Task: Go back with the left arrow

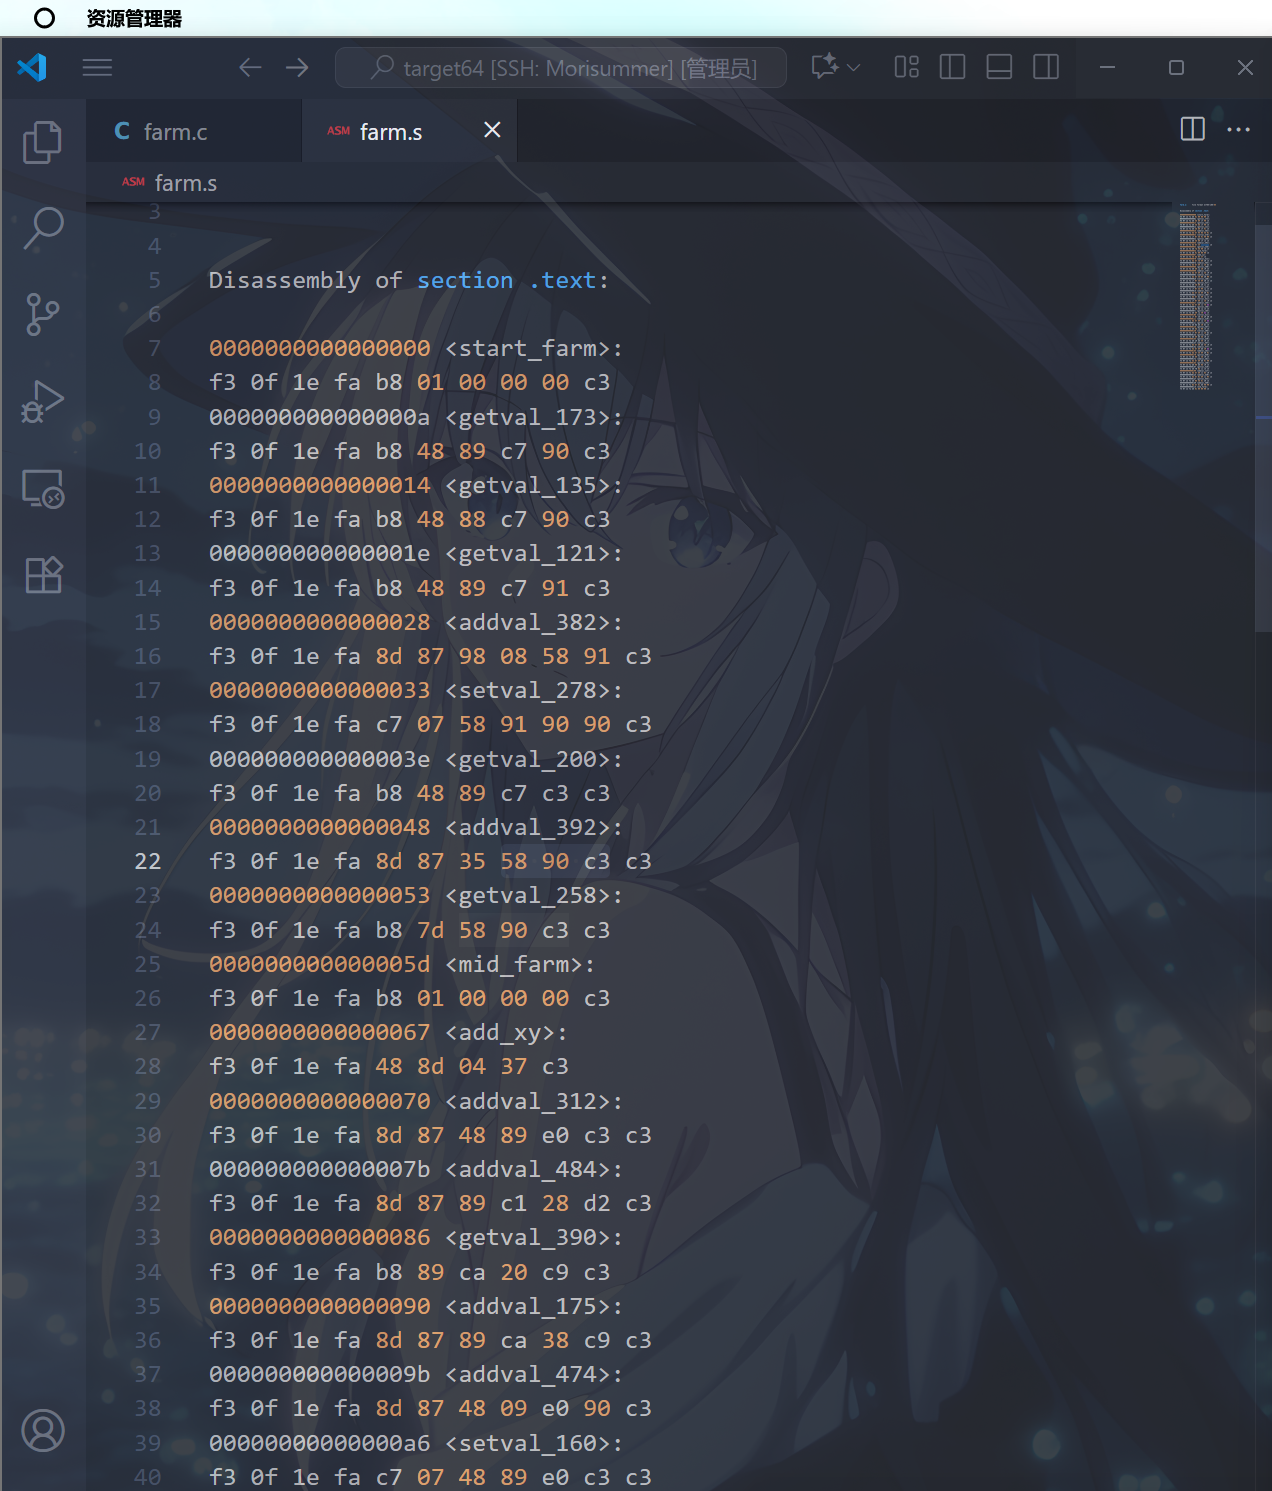Action: 250,68
